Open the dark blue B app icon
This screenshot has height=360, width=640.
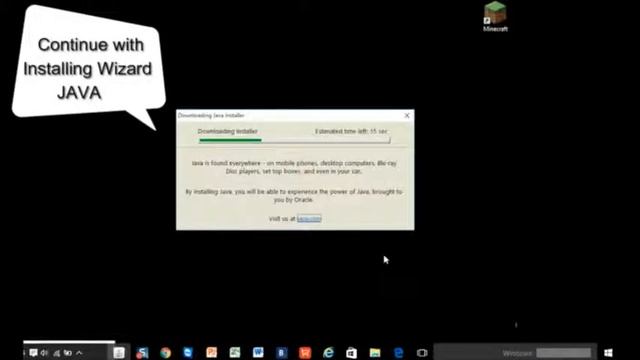pos(282,353)
